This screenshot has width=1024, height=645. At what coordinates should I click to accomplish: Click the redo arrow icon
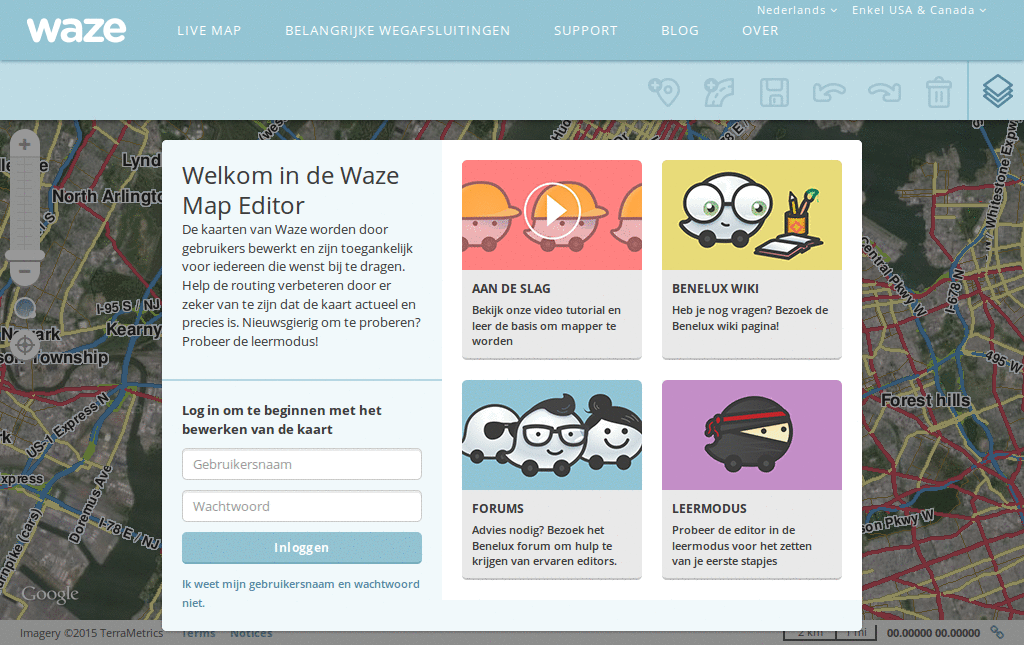pos(884,91)
